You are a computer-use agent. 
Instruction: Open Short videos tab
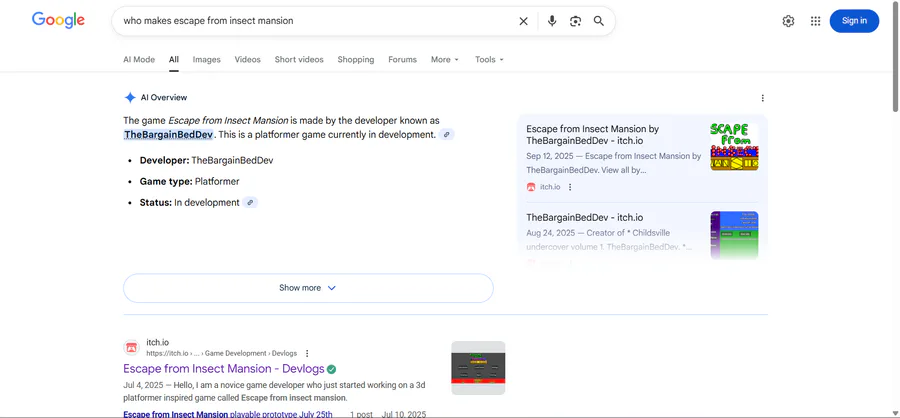pyautogui.click(x=299, y=60)
